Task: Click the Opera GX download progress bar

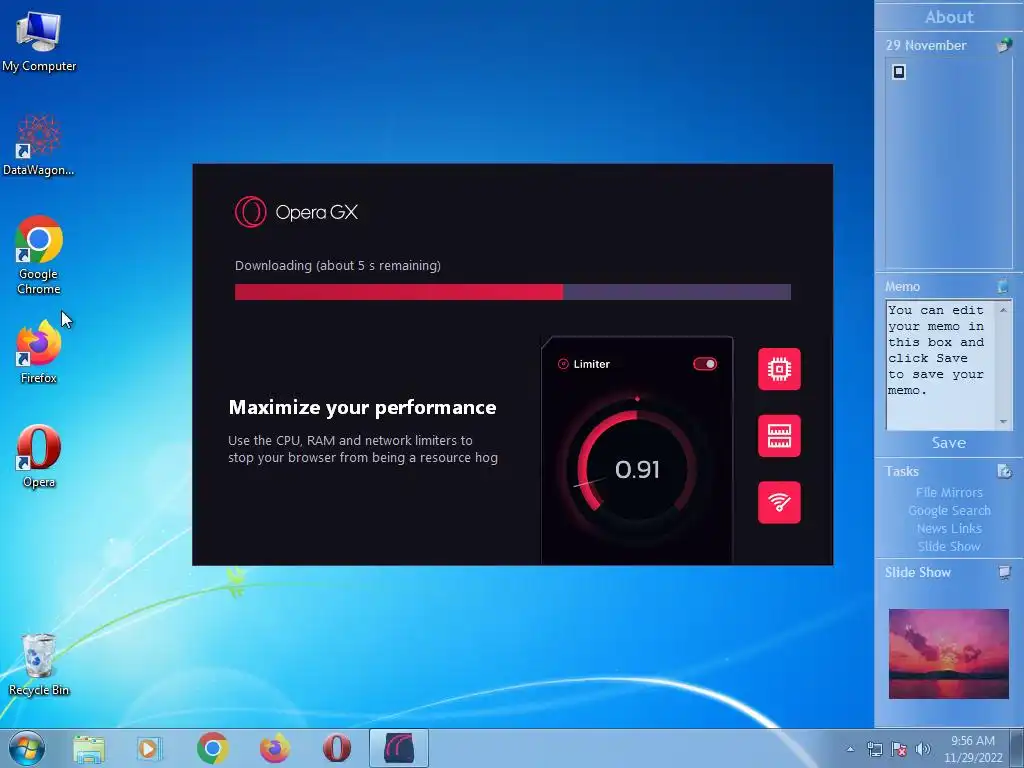Action: tap(513, 292)
